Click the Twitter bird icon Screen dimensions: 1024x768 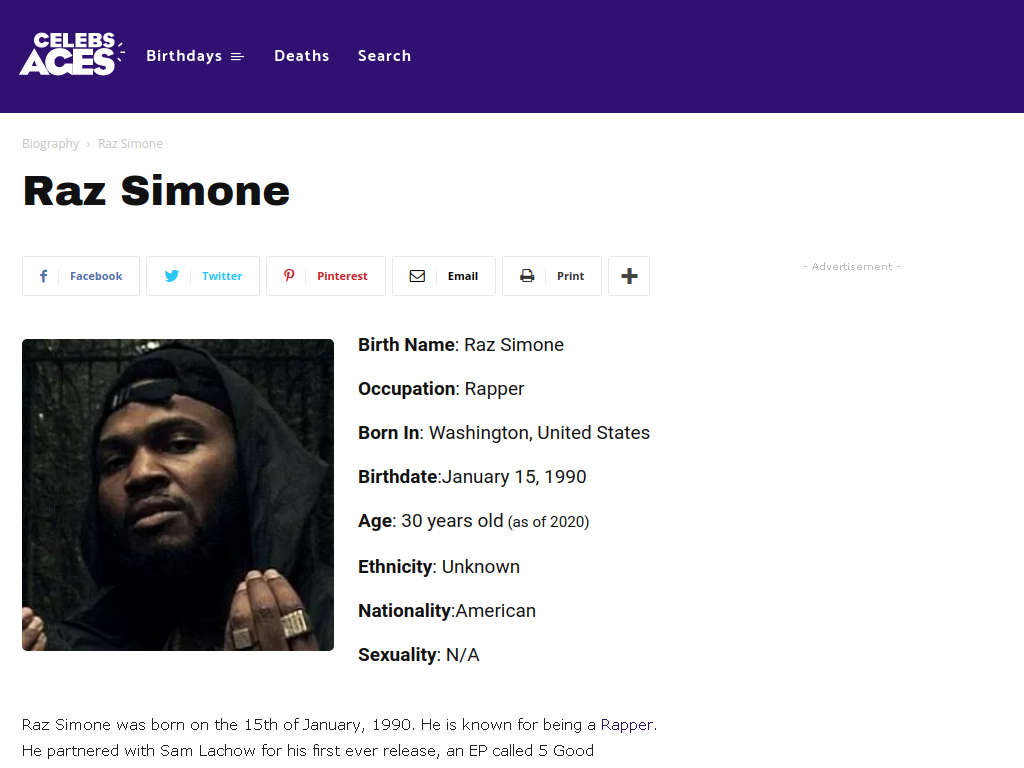172,276
